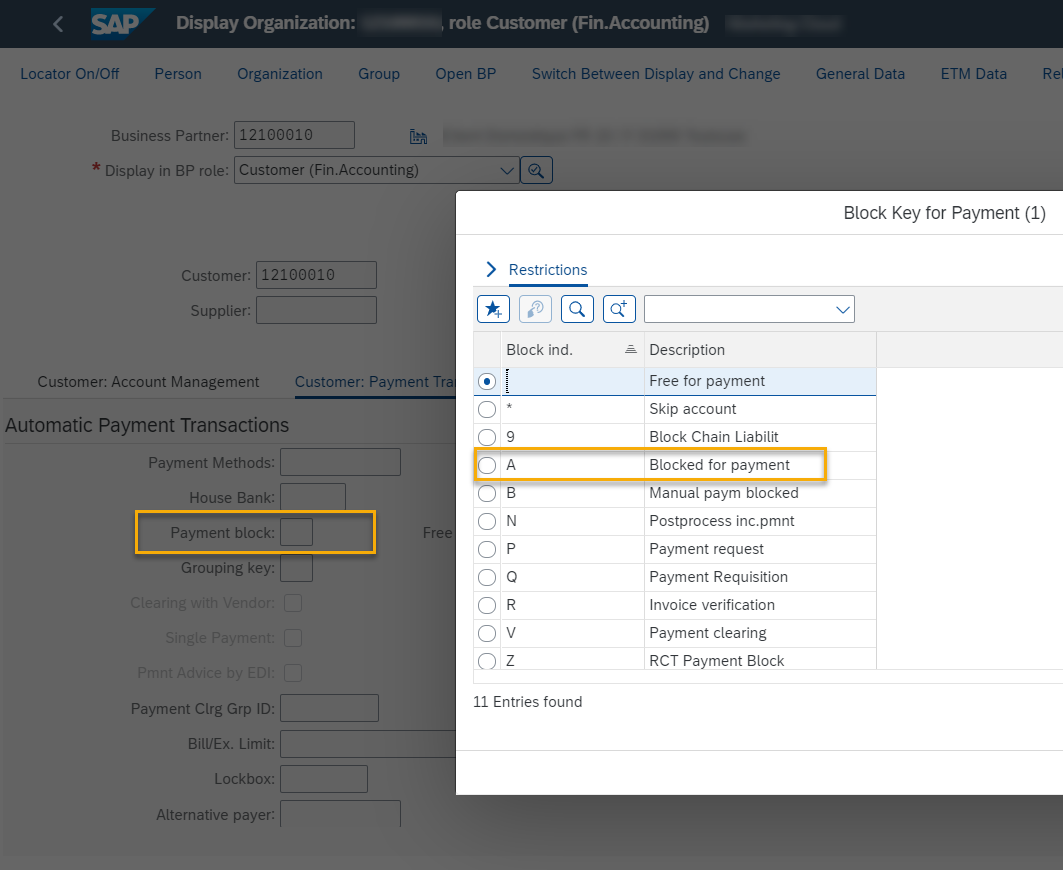The width and height of the screenshot is (1063, 870).
Task: Choose radio for Q Payment Requisition
Action: pos(487,577)
